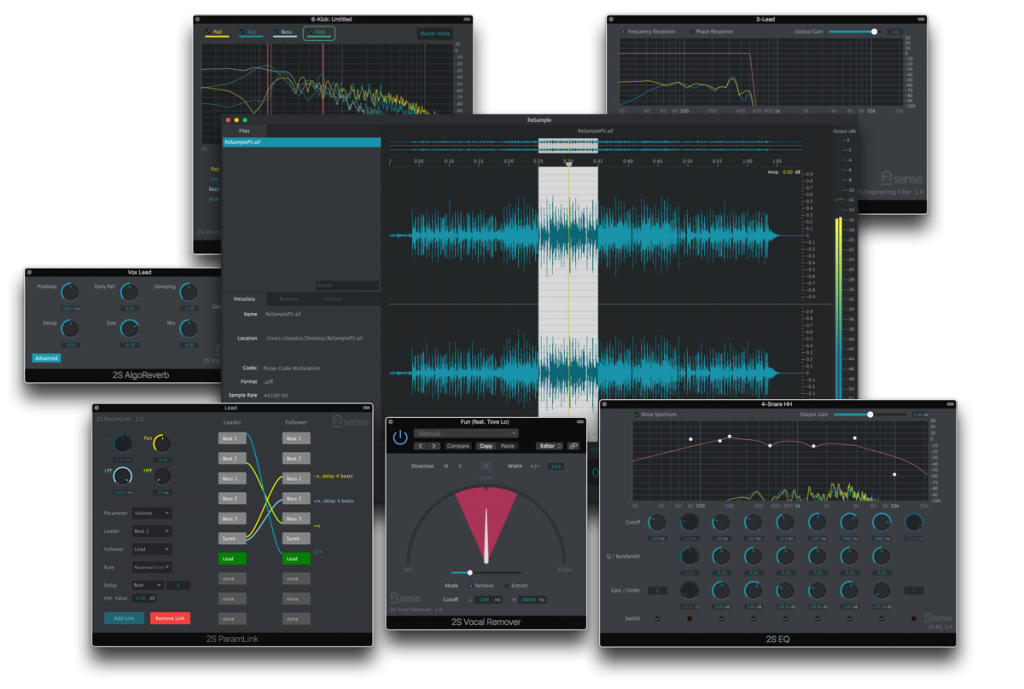The width and height of the screenshot is (1024, 689).
Task: Click the Width value field showing 24.0
Action: (556, 466)
